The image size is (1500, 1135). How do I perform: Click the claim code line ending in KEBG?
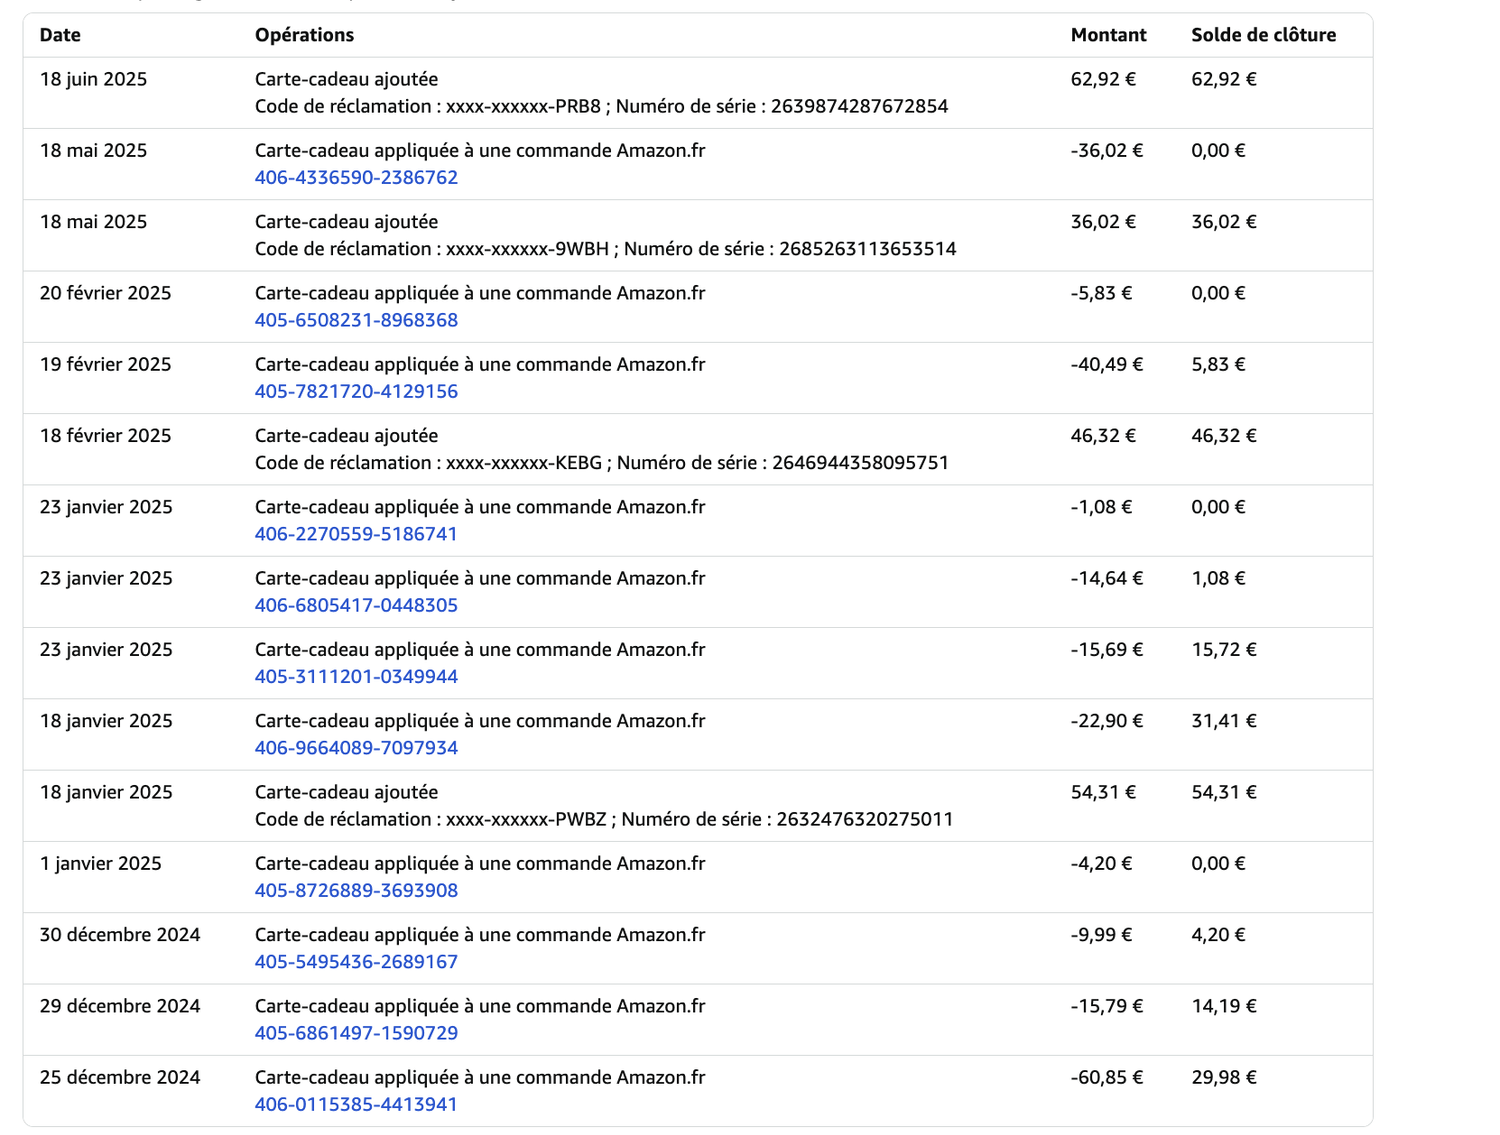[428, 463]
